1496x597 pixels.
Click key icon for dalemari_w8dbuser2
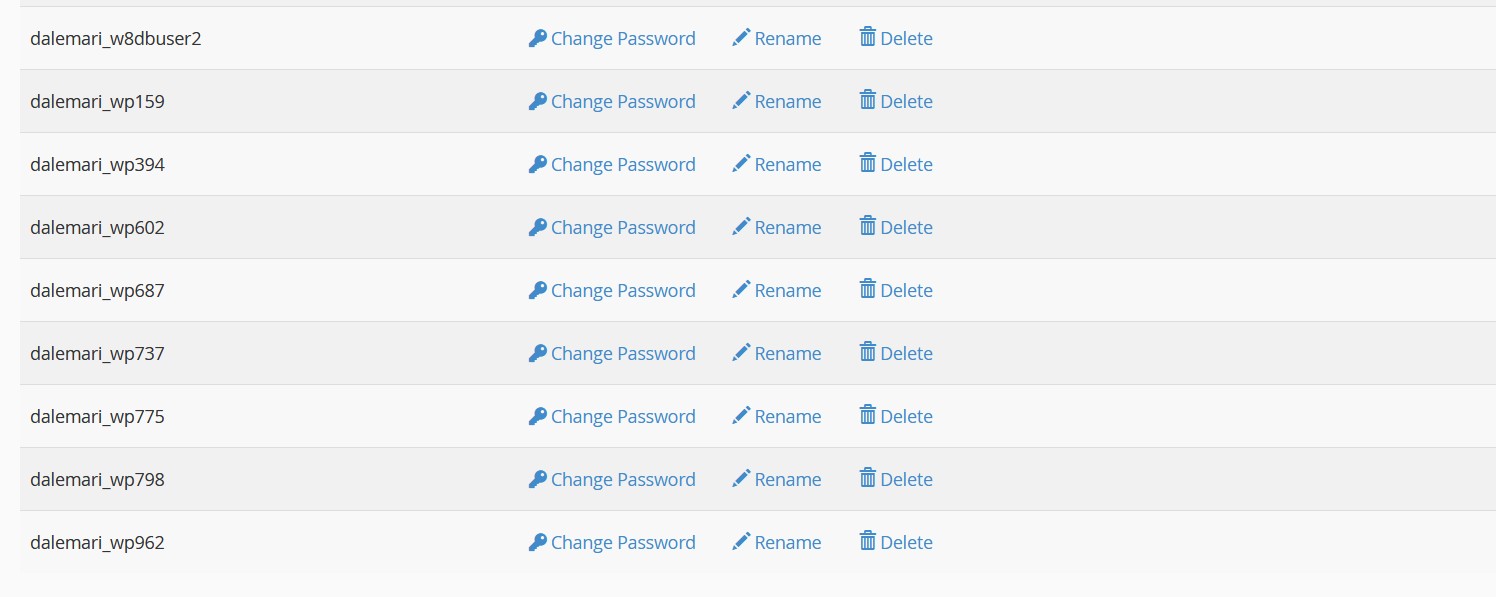pyautogui.click(x=538, y=38)
